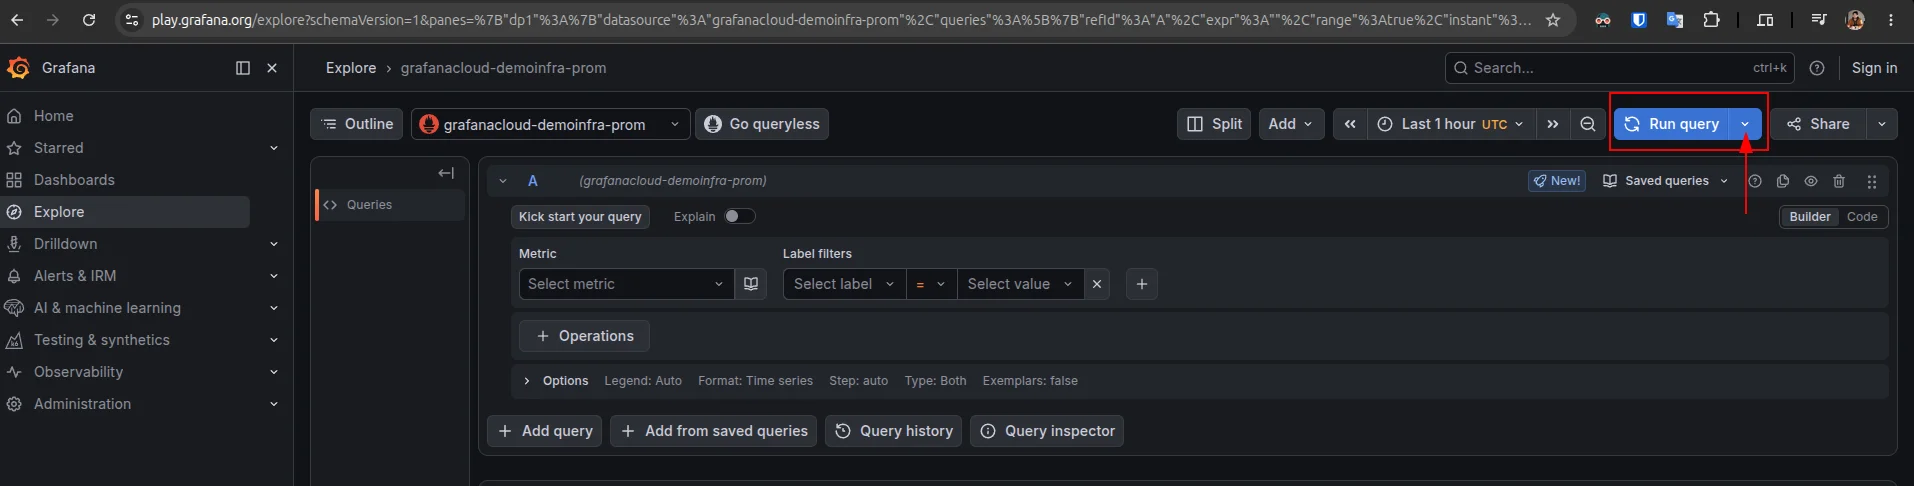
Task: Switch to Builder mode
Action: click(1810, 217)
